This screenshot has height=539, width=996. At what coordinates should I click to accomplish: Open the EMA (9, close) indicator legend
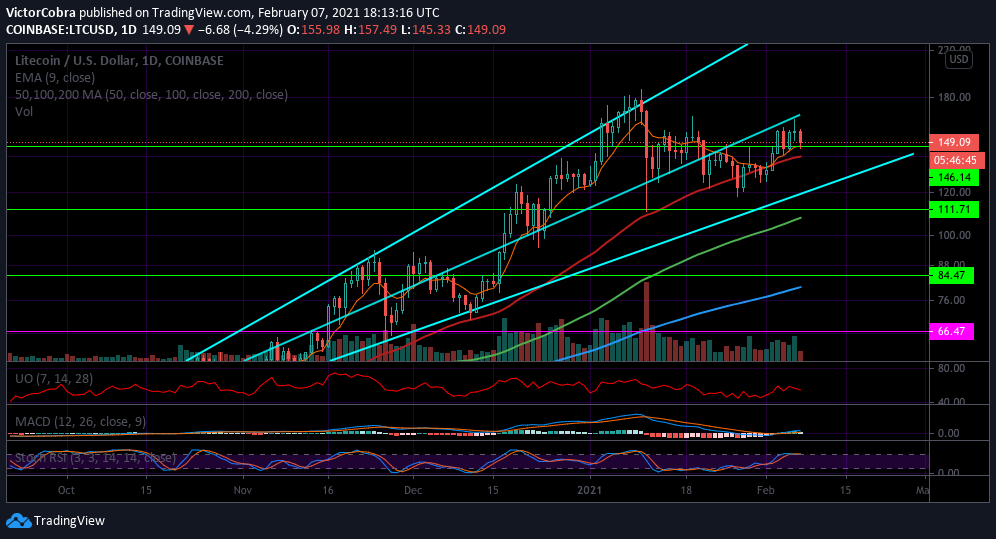(x=55, y=77)
